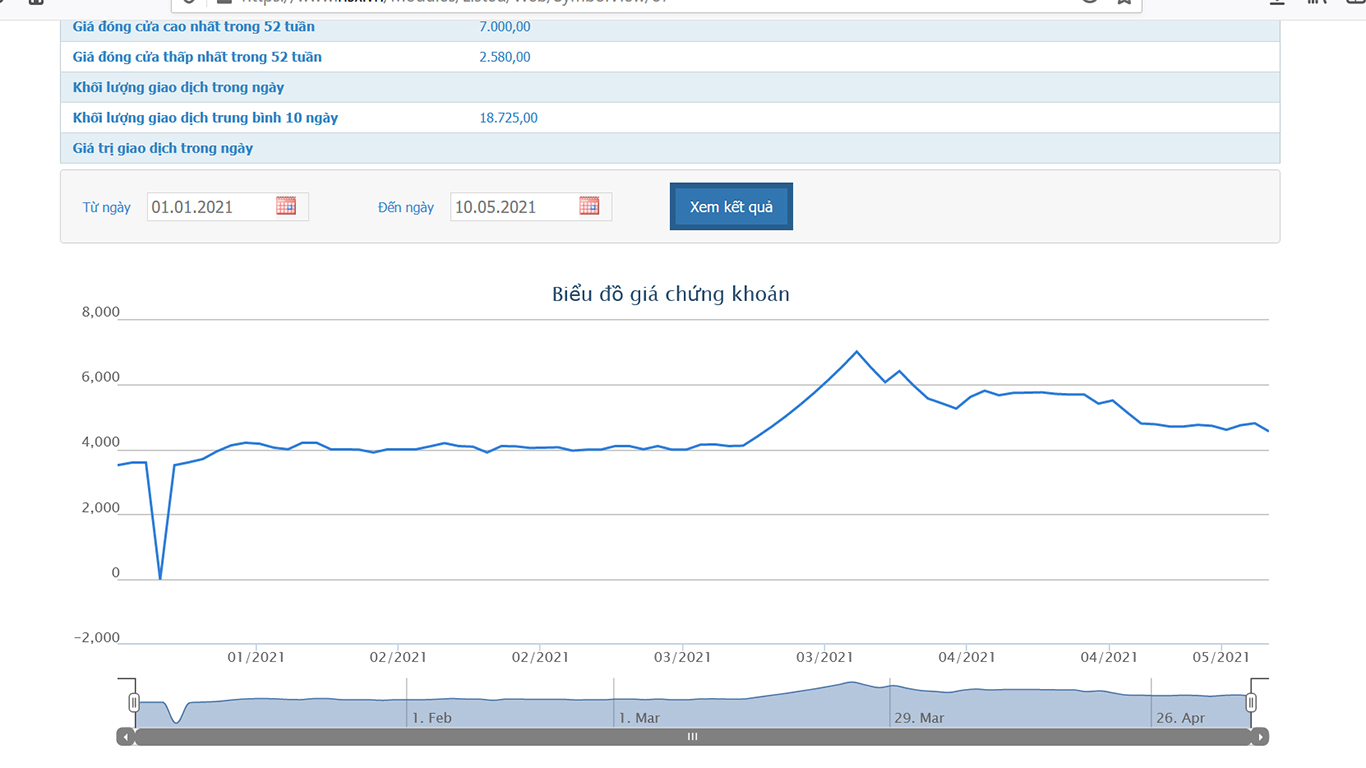Focus the Từ ngày date field
1366x768 pixels.
click(210, 207)
